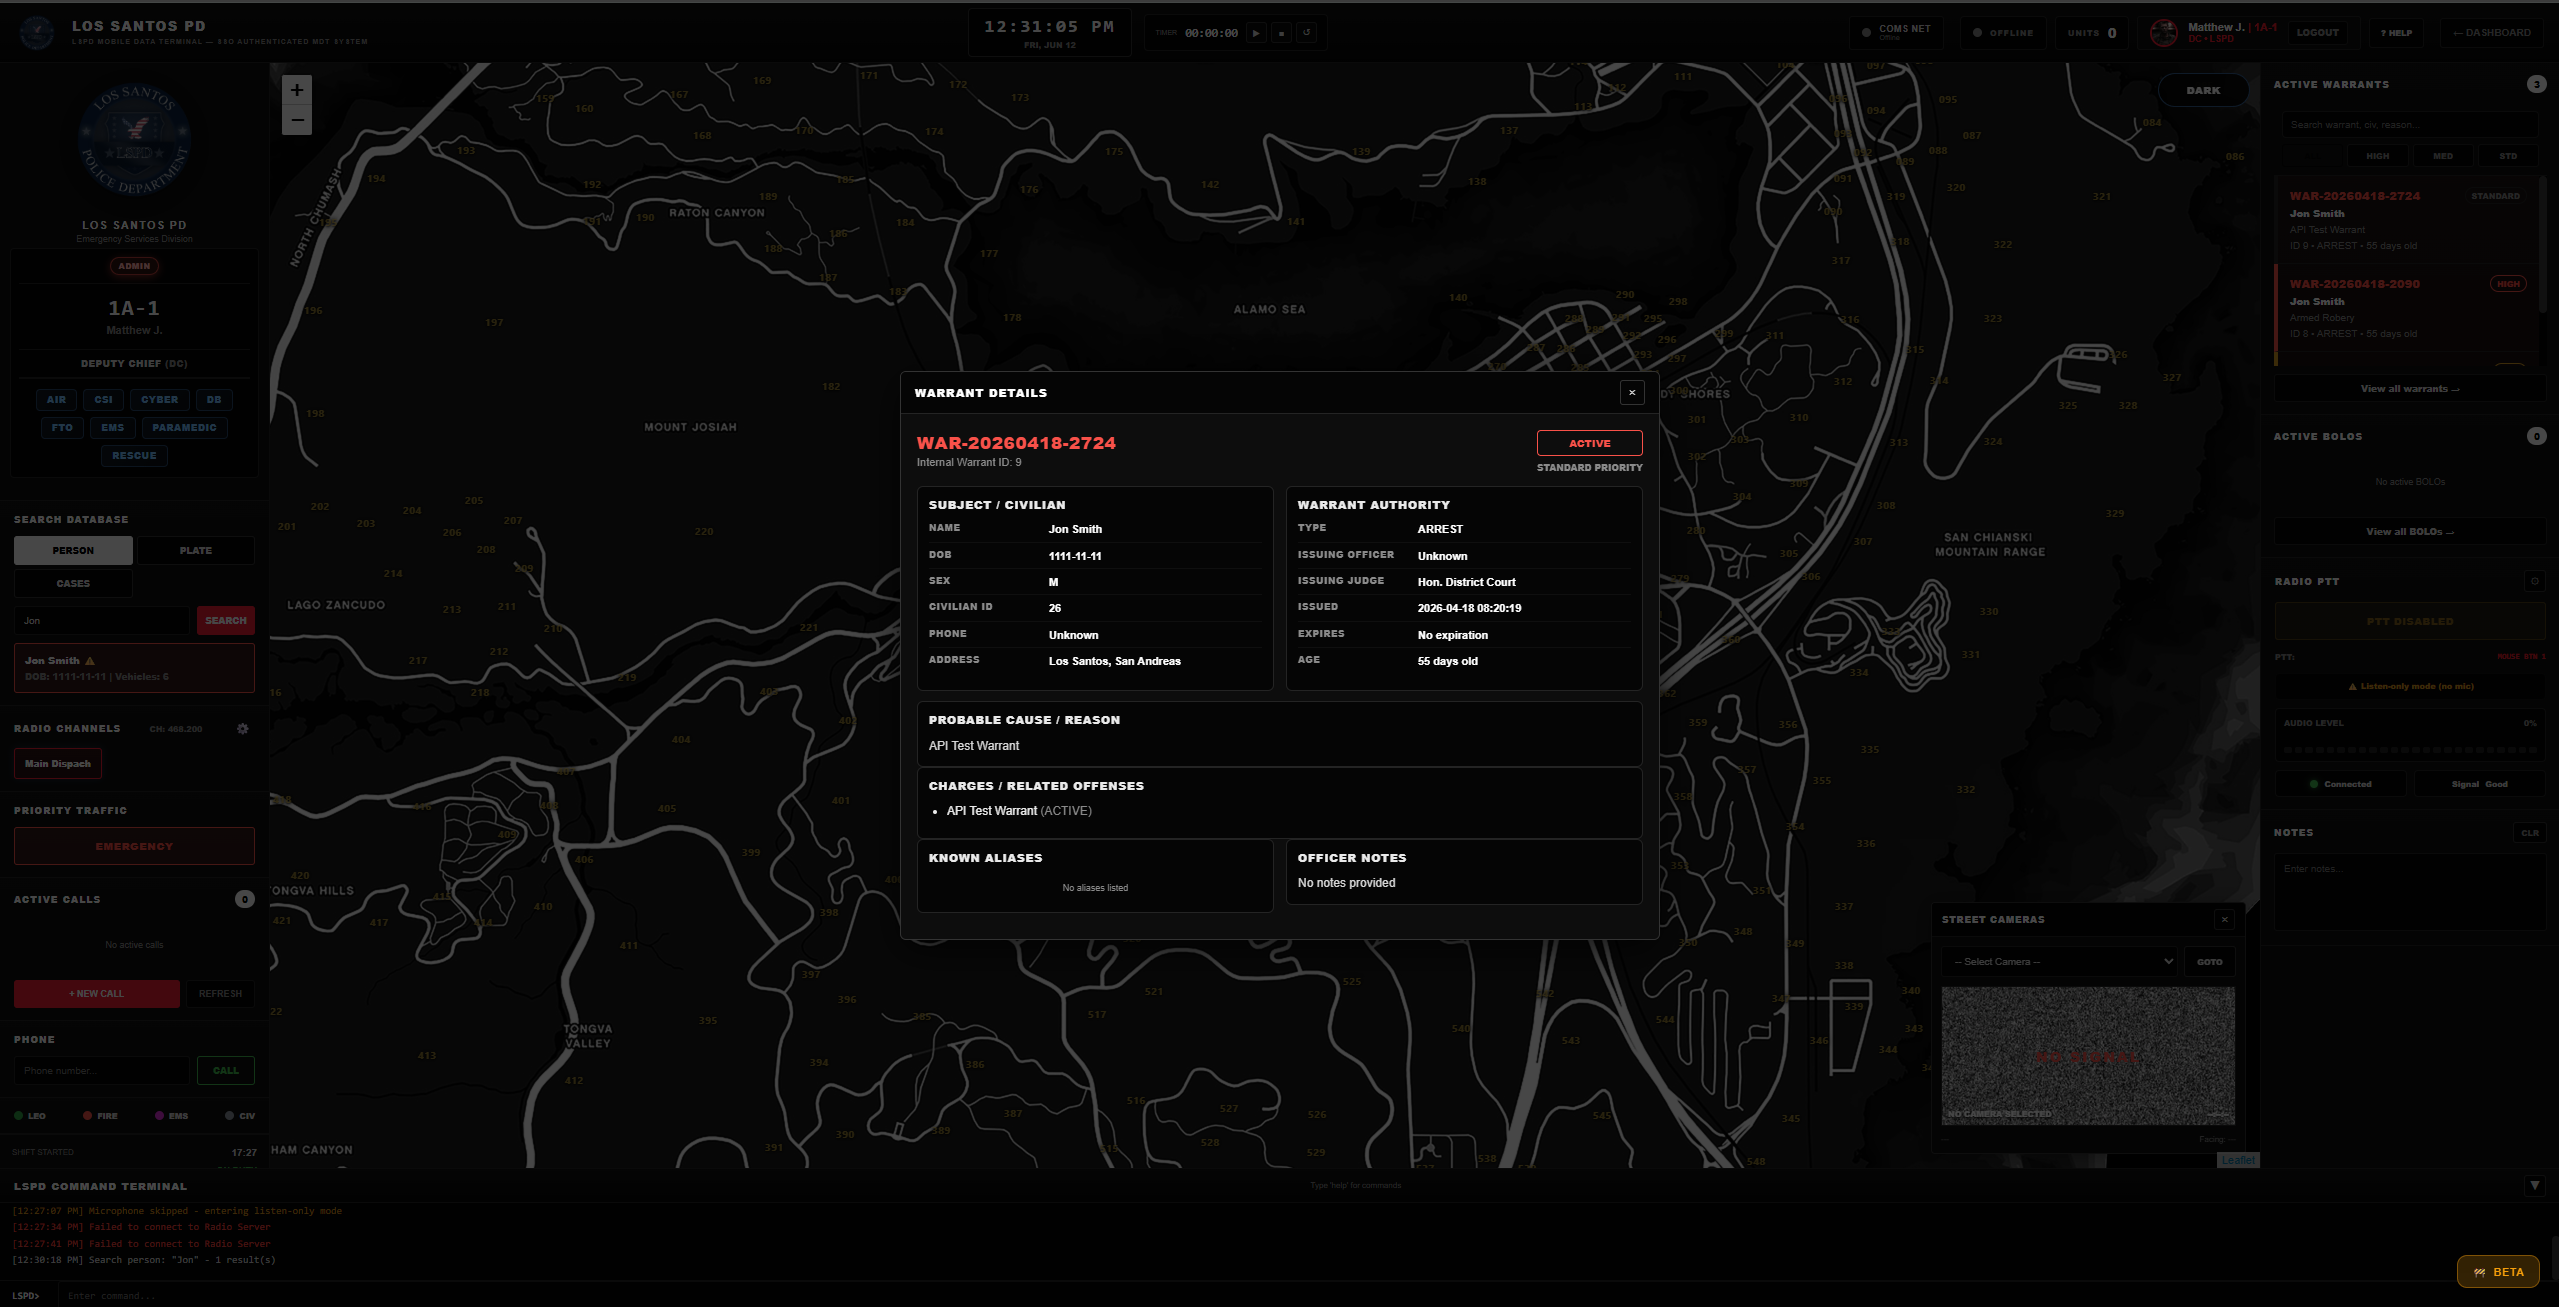Click the camera GOTO button
Image resolution: width=2559 pixels, height=1307 pixels.
pos(2209,962)
